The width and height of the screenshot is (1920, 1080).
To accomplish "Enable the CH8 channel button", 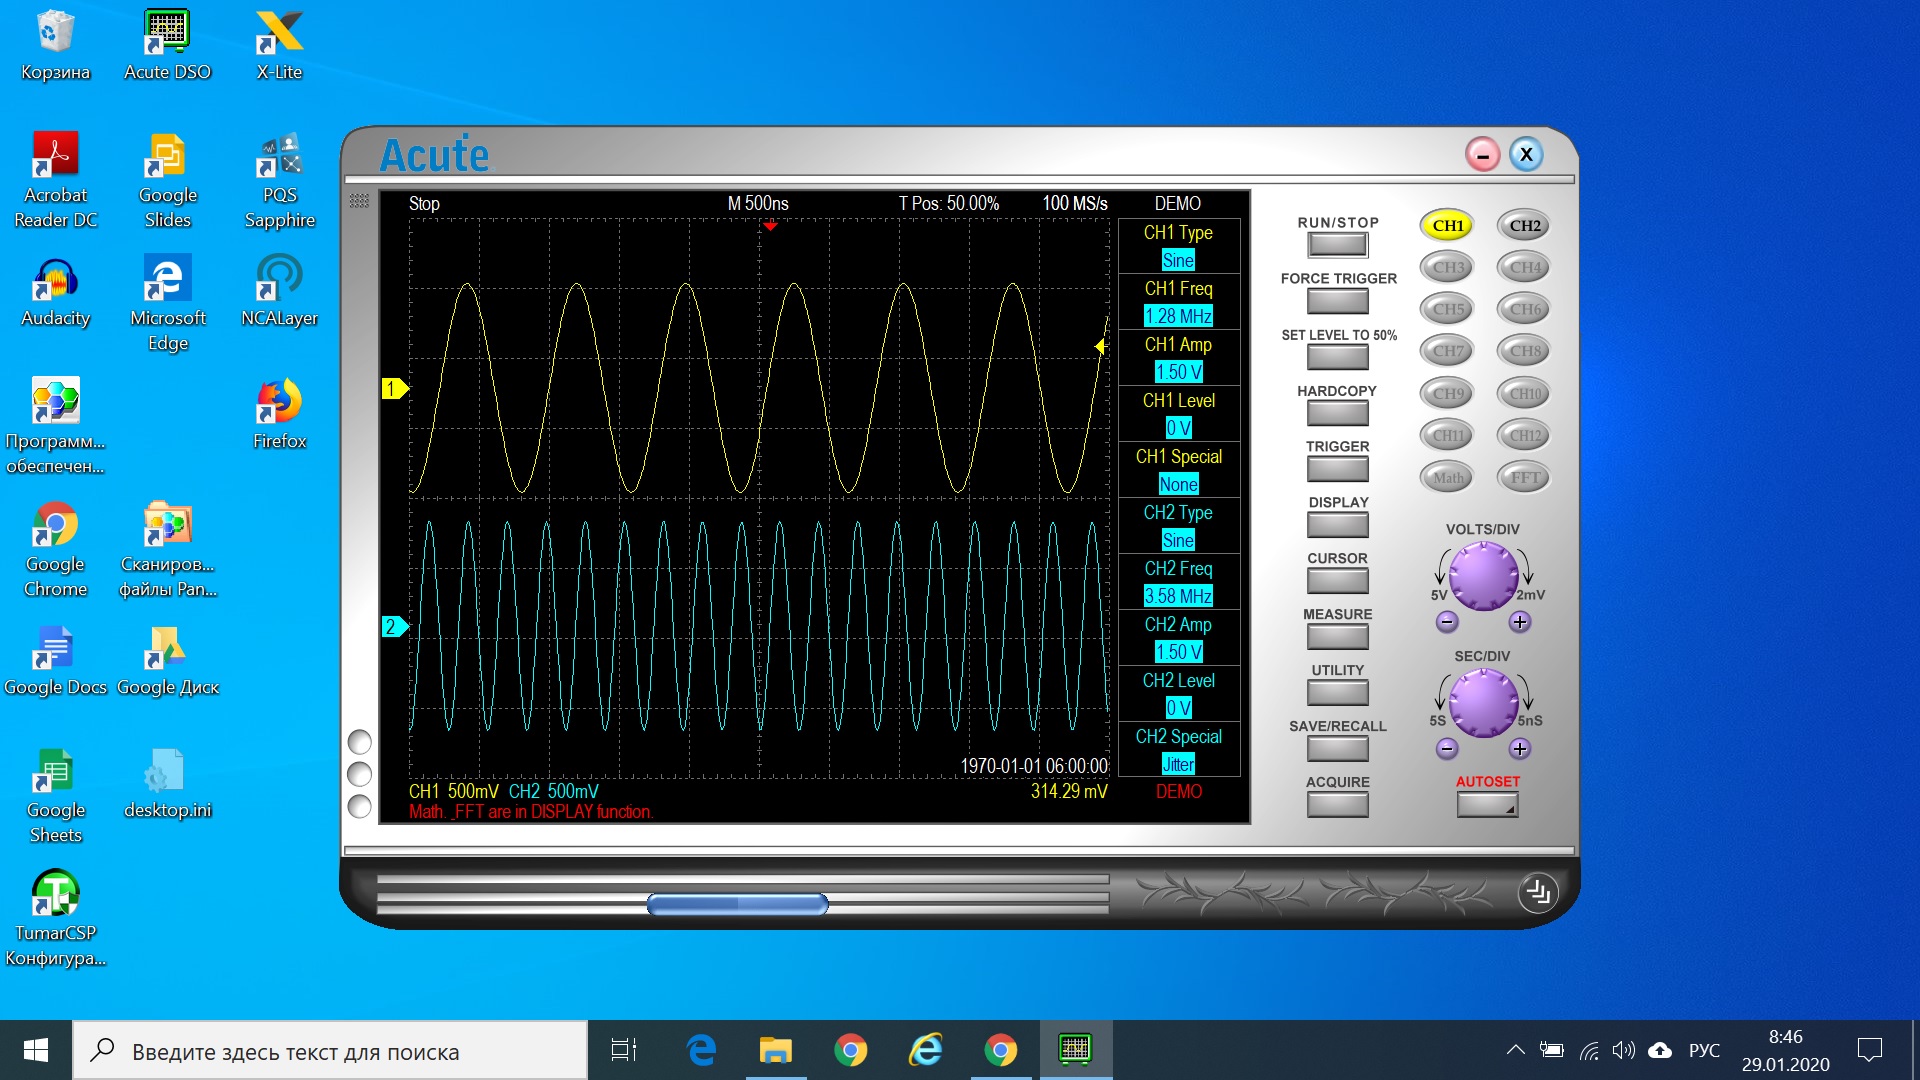I will pos(1524,351).
